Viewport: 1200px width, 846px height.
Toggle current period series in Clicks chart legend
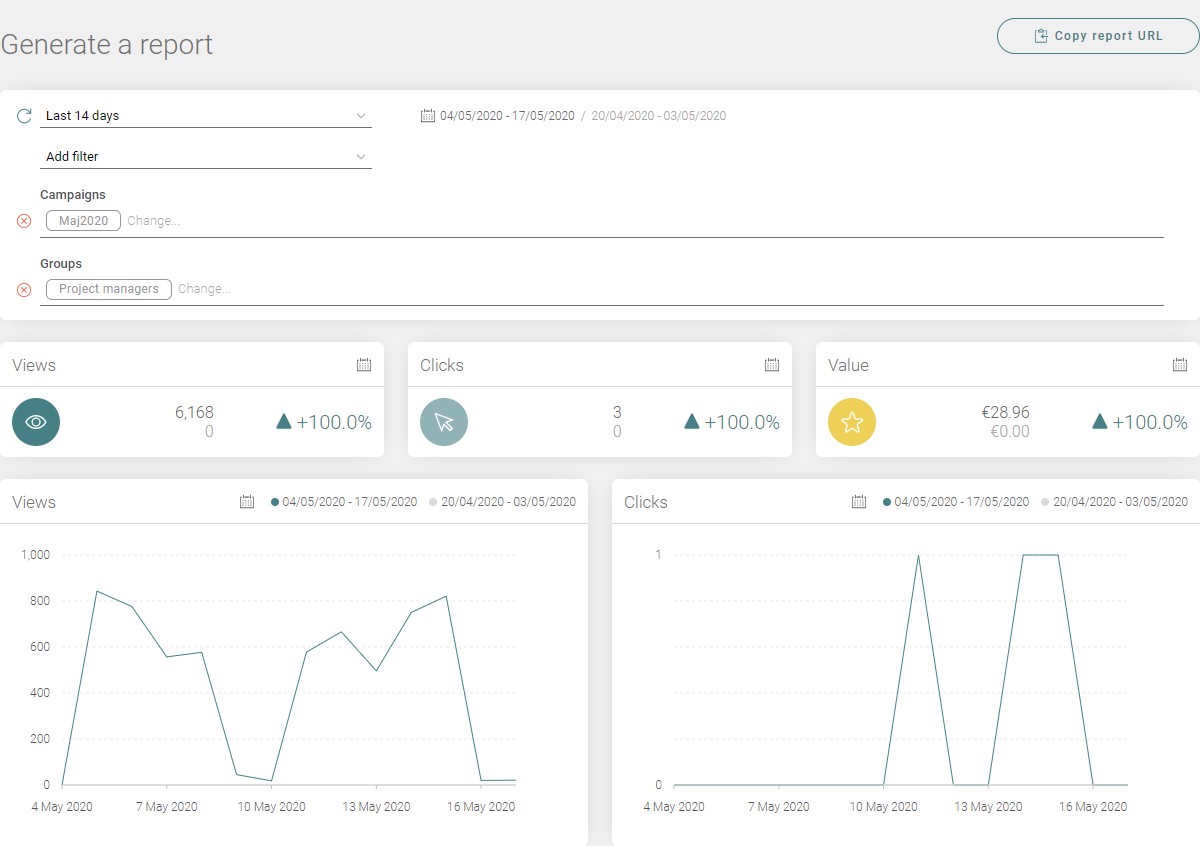pyautogui.click(x=956, y=502)
